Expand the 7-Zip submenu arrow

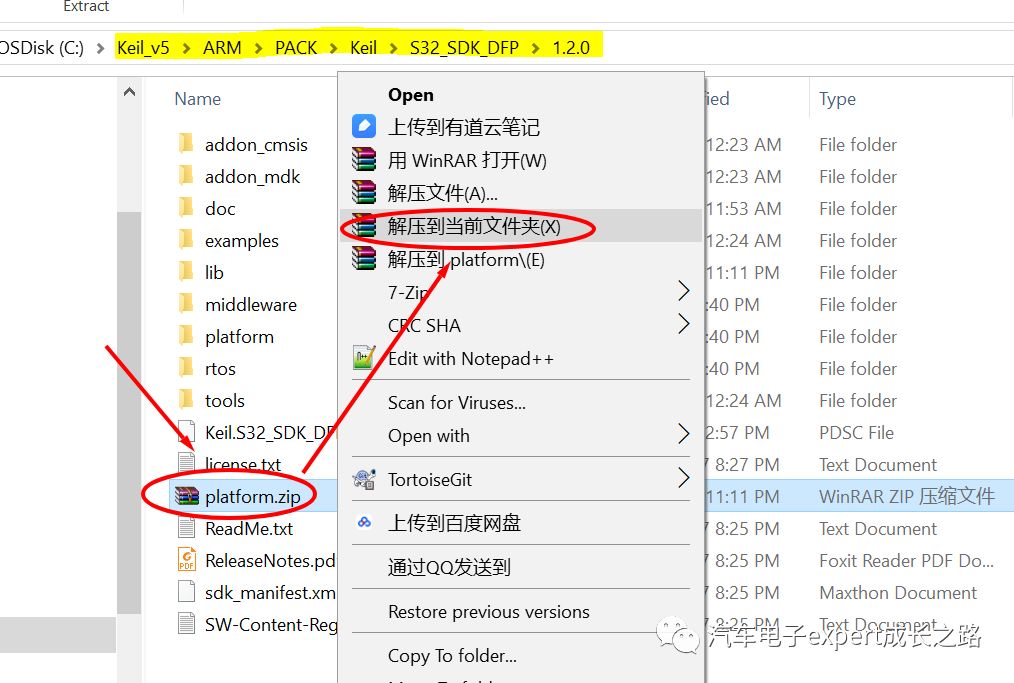click(684, 291)
